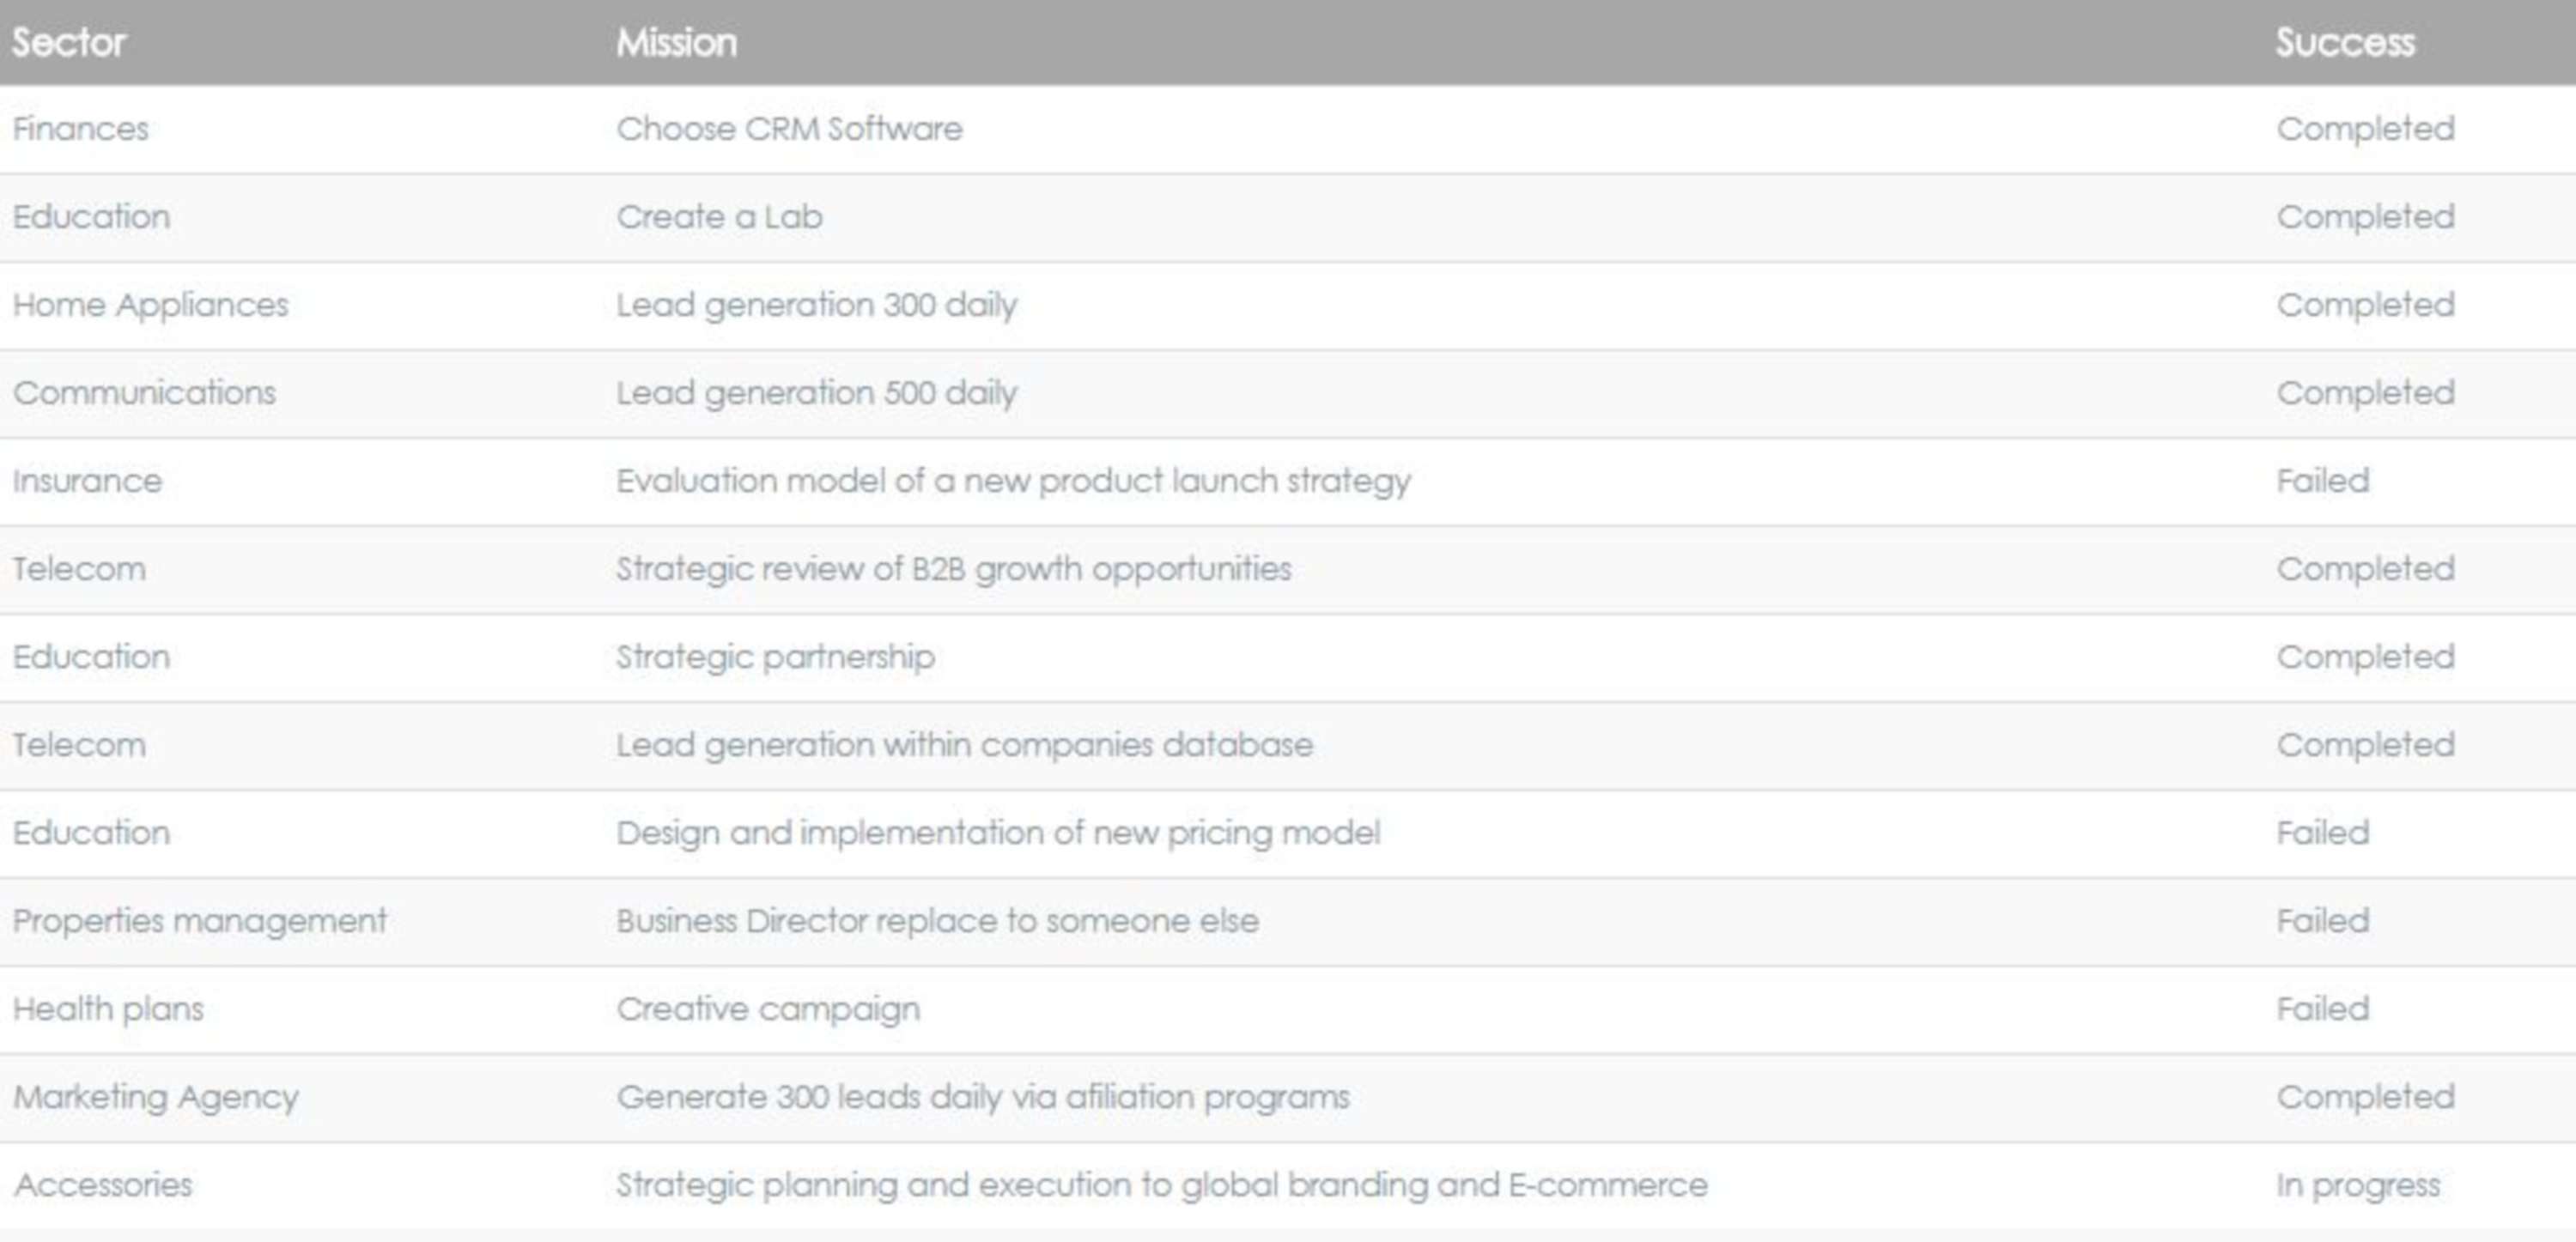This screenshot has width=2576, height=1242.
Task: Click the Success column header
Action: 2345,42
